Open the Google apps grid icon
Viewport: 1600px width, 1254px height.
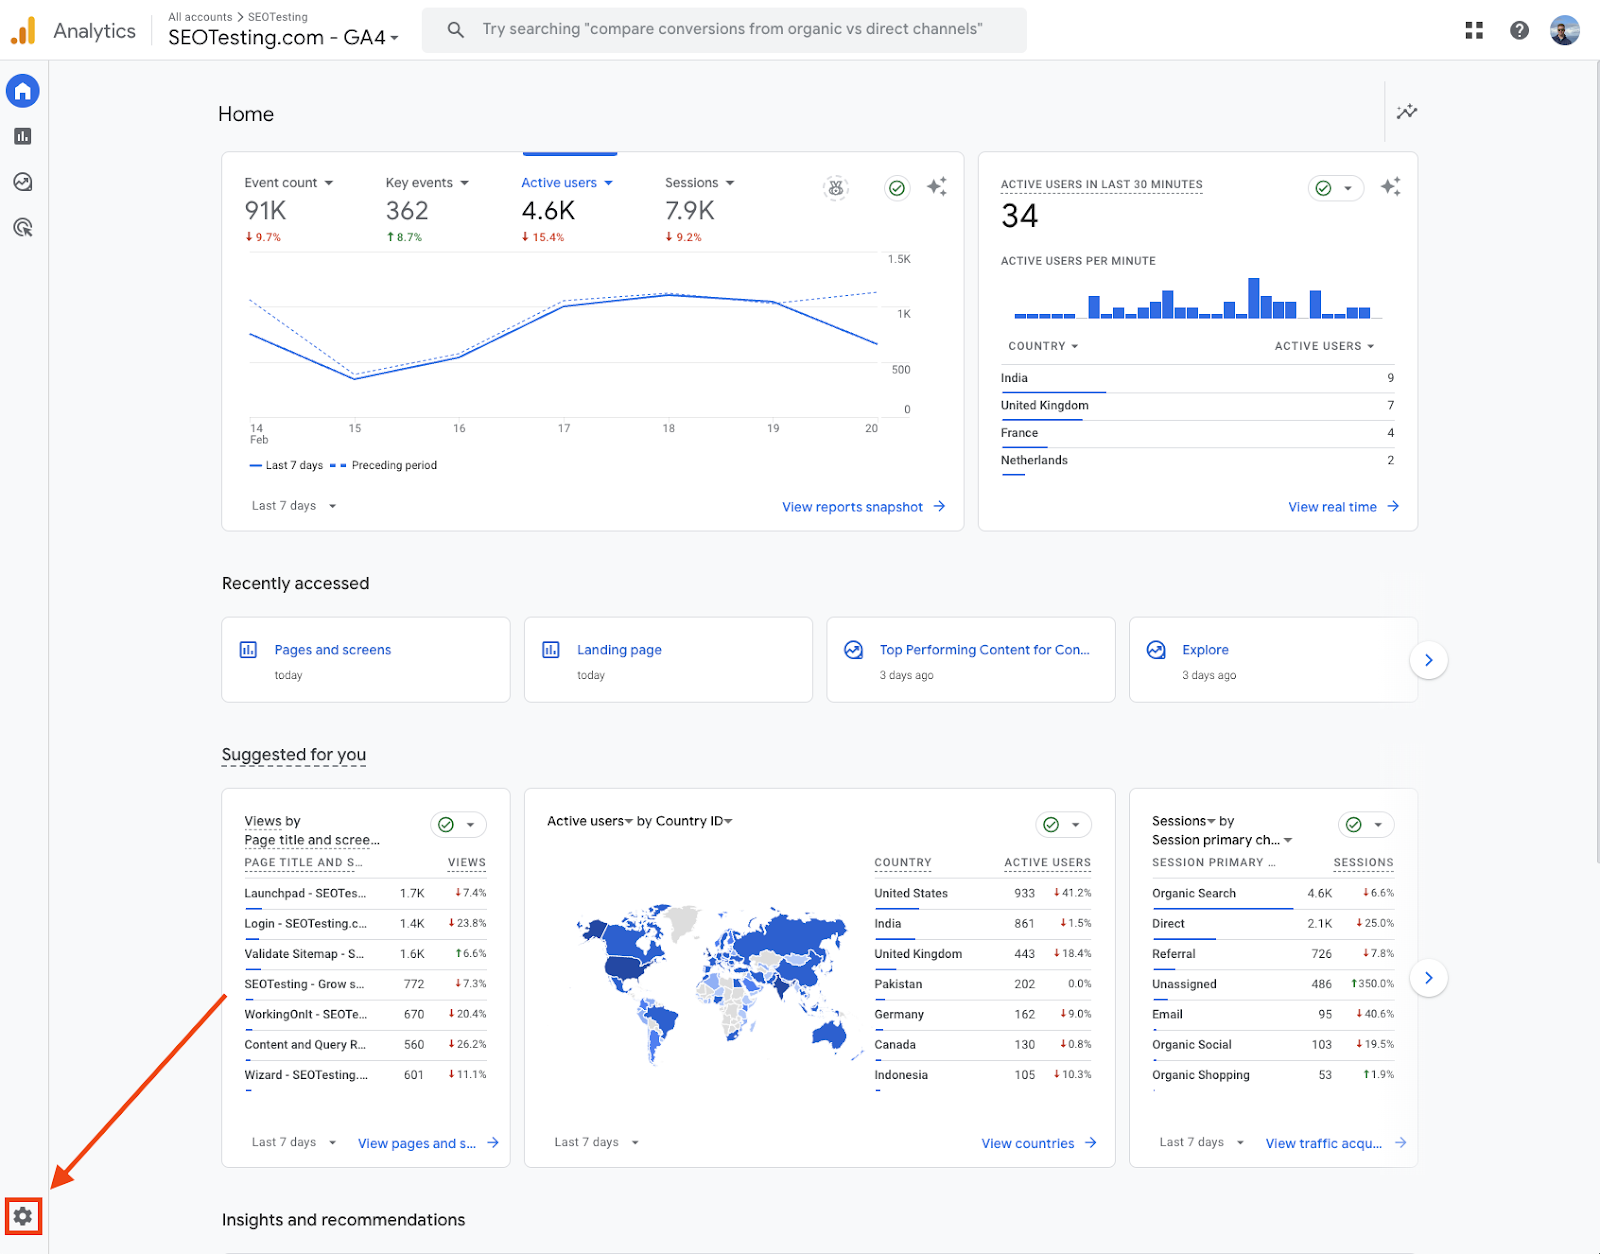1474,30
